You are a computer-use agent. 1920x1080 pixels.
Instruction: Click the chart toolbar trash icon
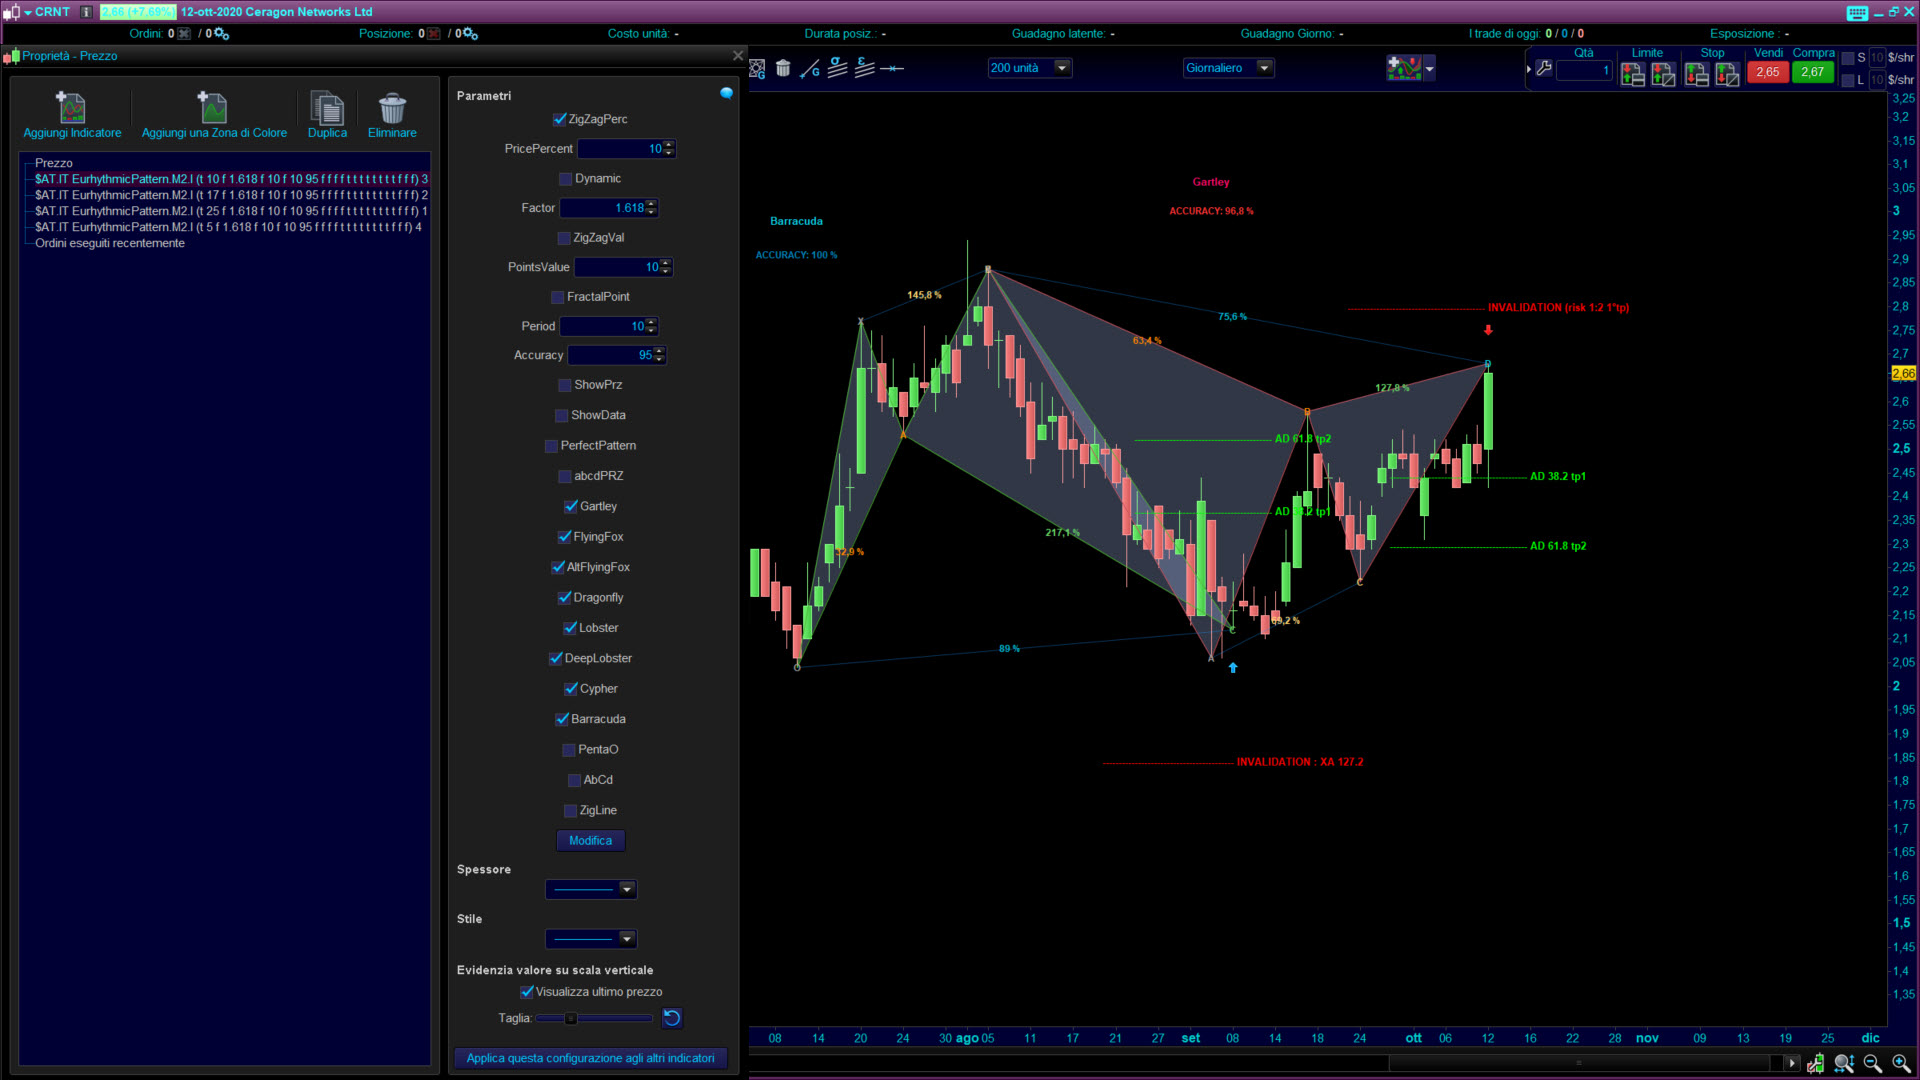pos(783,69)
